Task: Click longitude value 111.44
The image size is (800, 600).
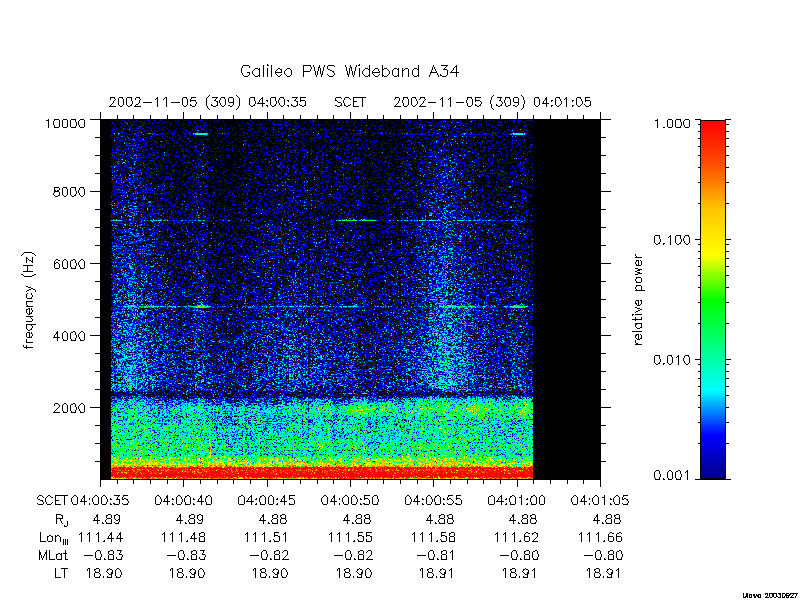Action: [x=101, y=537]
